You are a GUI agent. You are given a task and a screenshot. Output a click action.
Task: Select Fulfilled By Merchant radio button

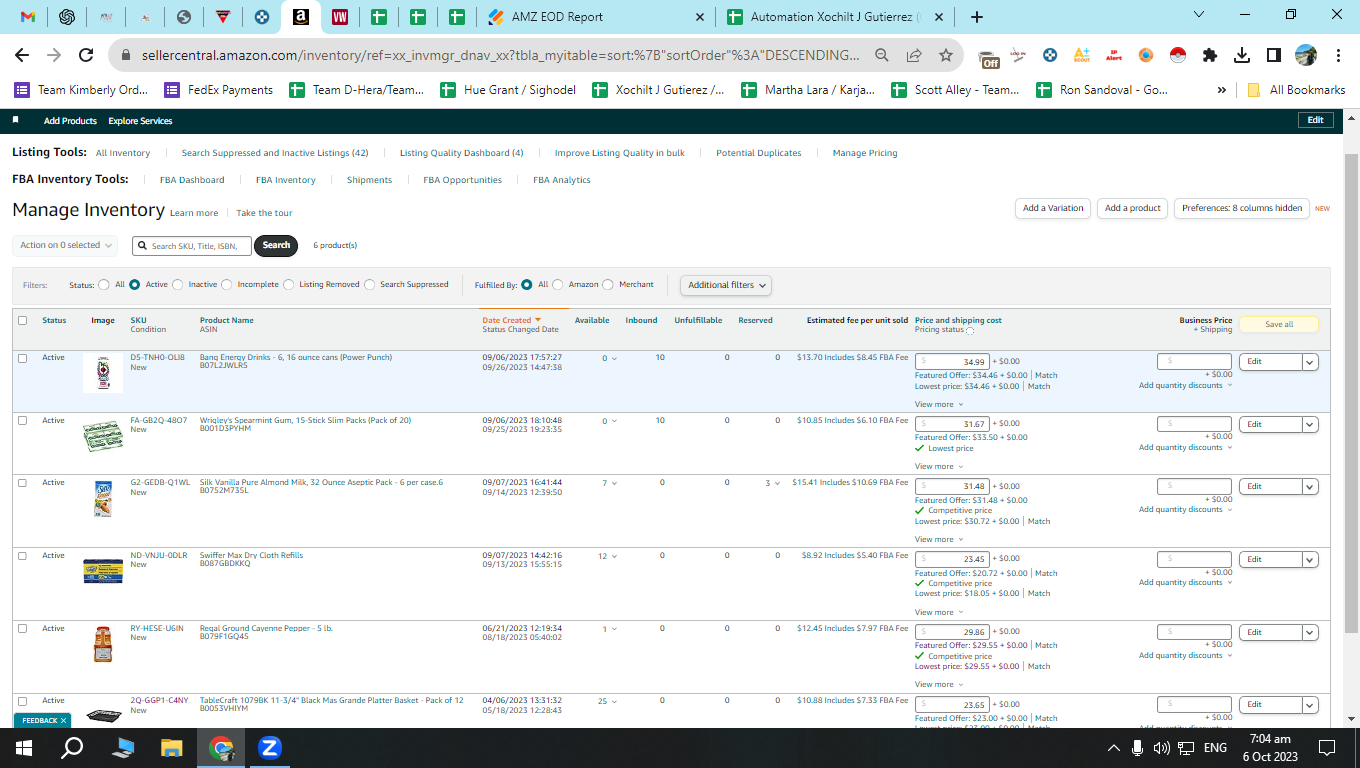(608, 285)
